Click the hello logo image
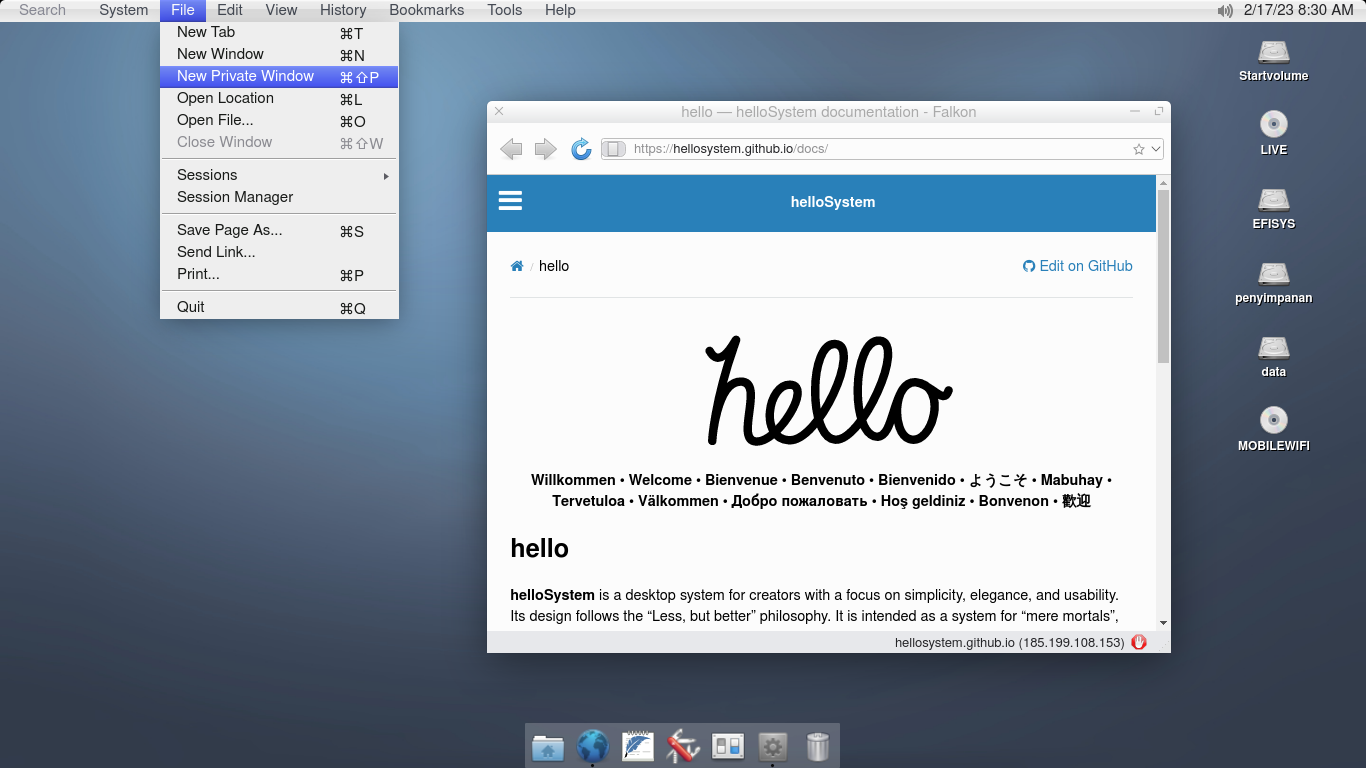 point(829,391)
